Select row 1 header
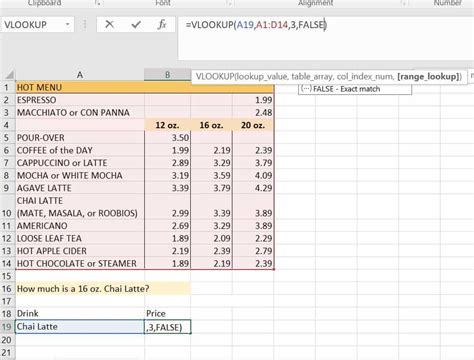This screenshot has width=474, height=360. (x=7, y=87)
